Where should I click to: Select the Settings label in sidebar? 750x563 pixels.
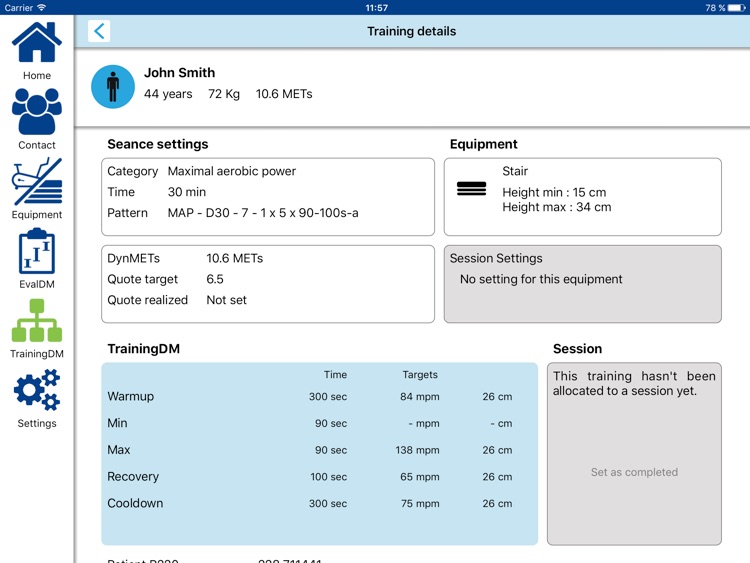[x=37, y=423]
